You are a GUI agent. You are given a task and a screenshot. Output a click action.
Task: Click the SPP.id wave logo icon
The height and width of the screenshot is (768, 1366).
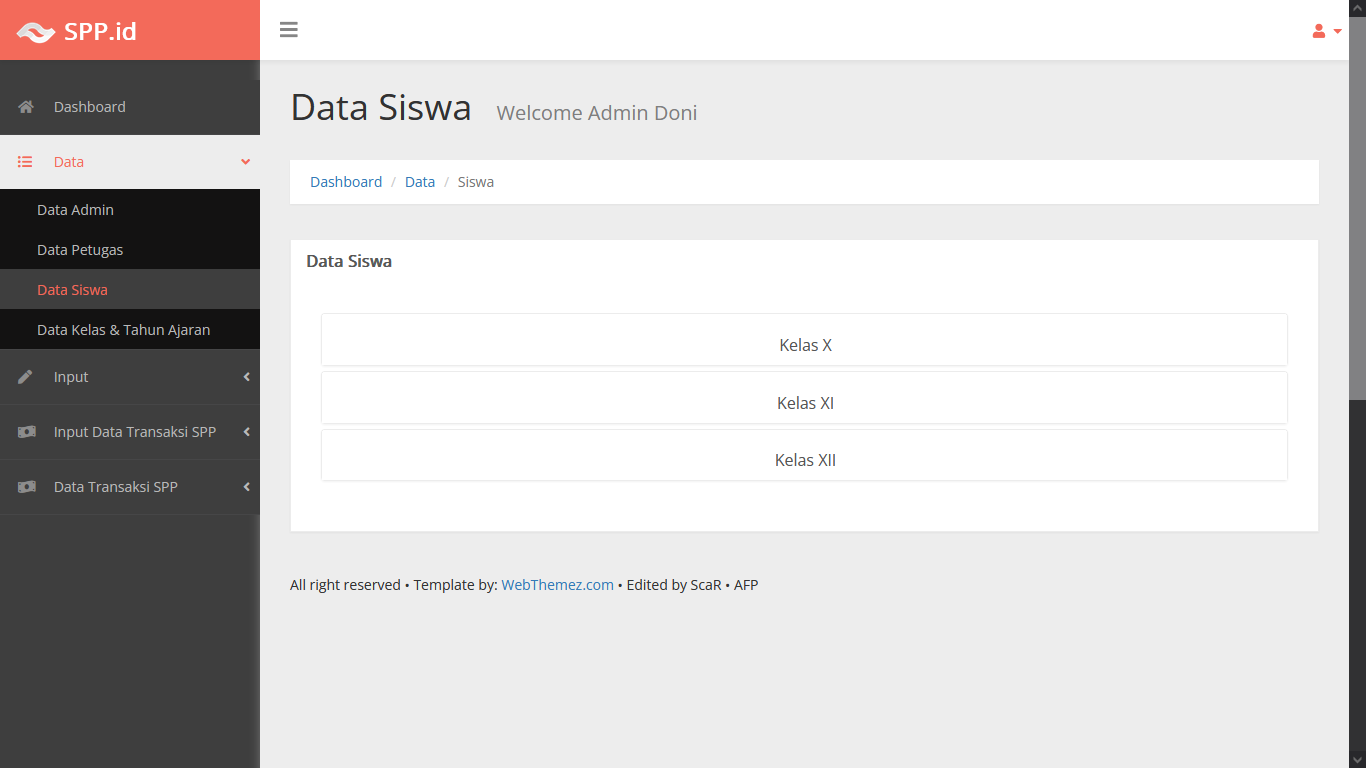pyautogui.click(x=36, y=32)
